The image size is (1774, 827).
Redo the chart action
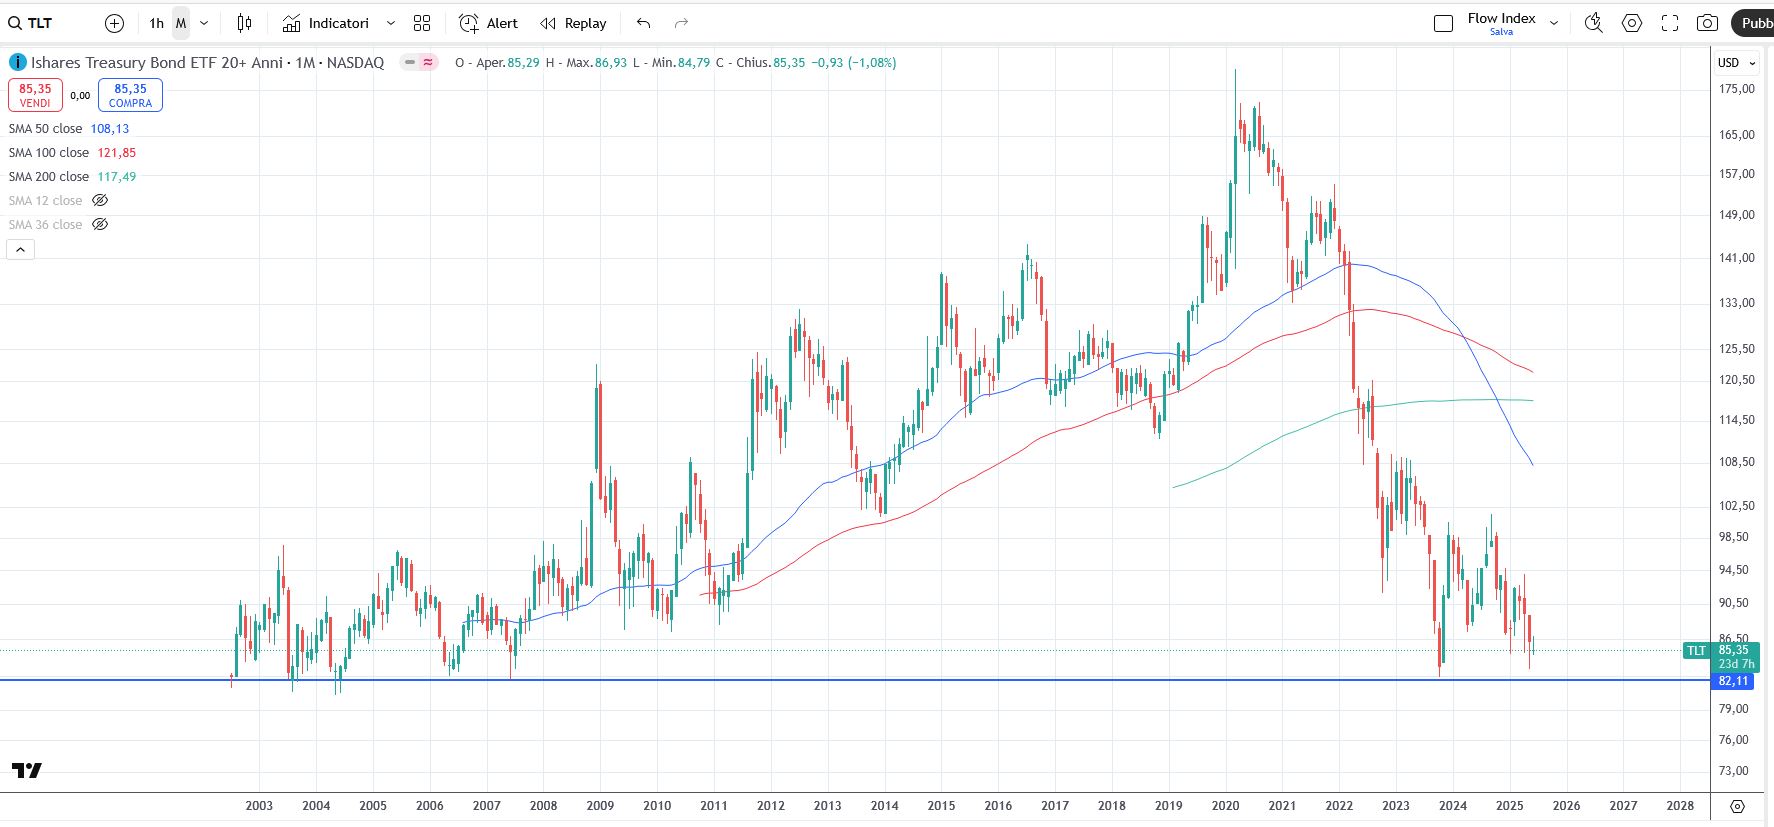(x=681, y=23)
